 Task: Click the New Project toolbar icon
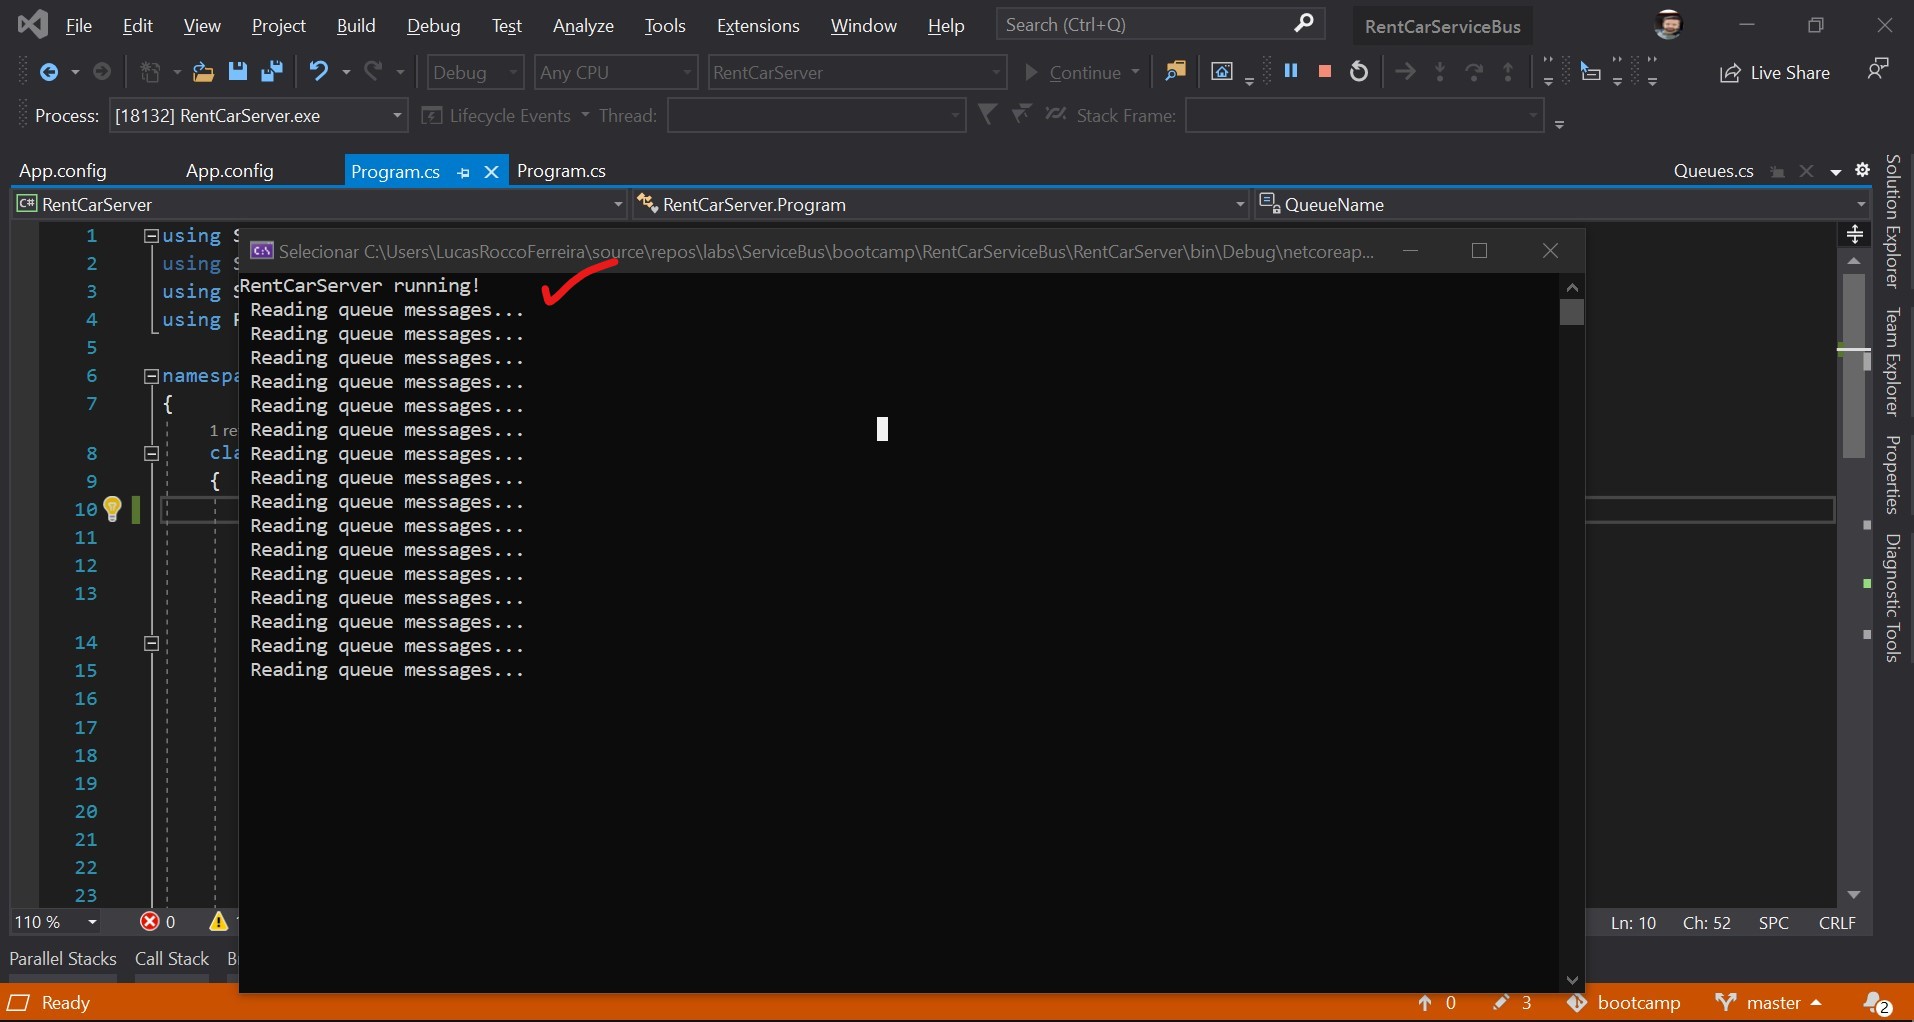(150, 72)
